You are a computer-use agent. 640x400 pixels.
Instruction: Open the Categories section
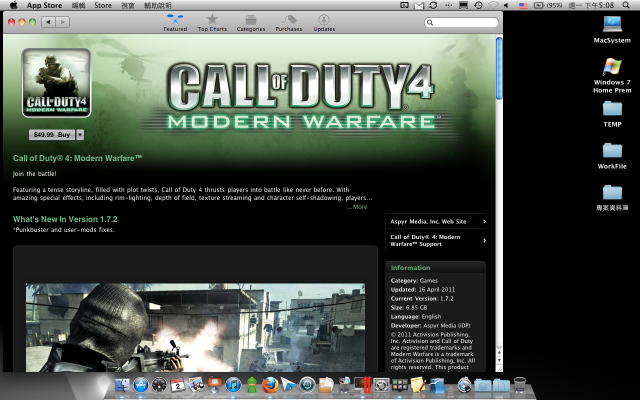point(251,22)
